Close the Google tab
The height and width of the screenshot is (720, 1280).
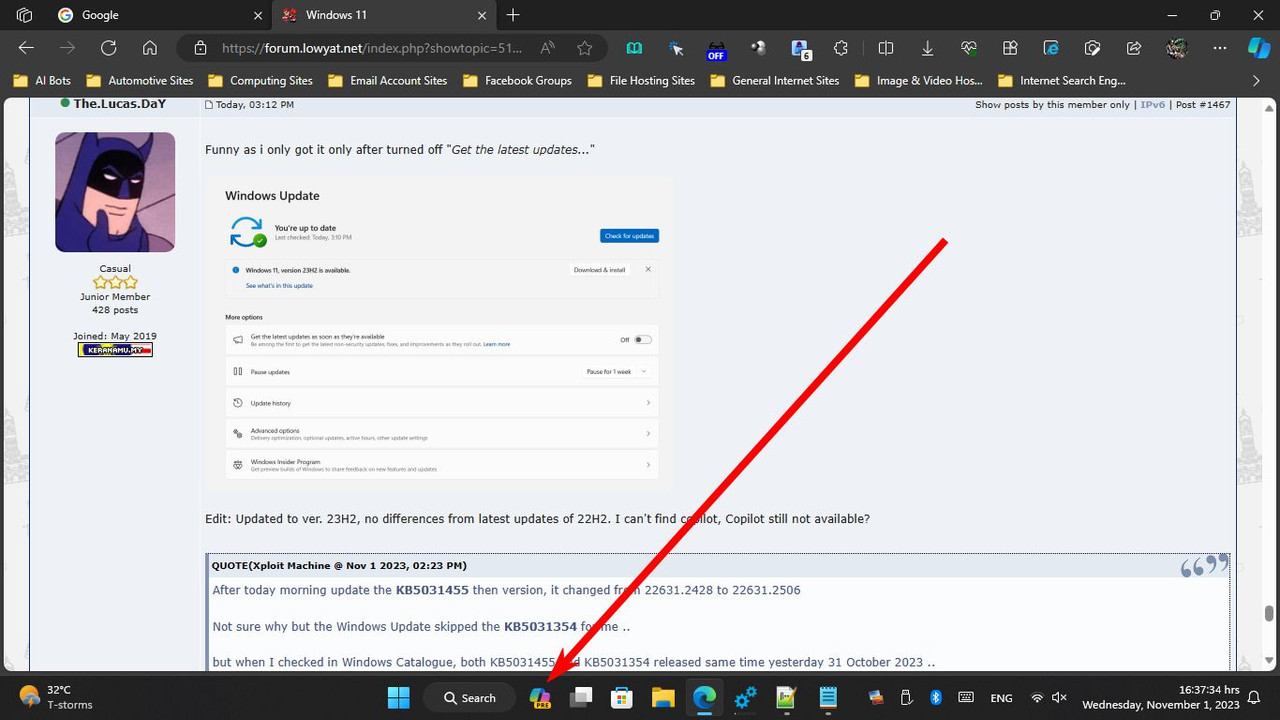pyautogui.click(x=258, y=15)
